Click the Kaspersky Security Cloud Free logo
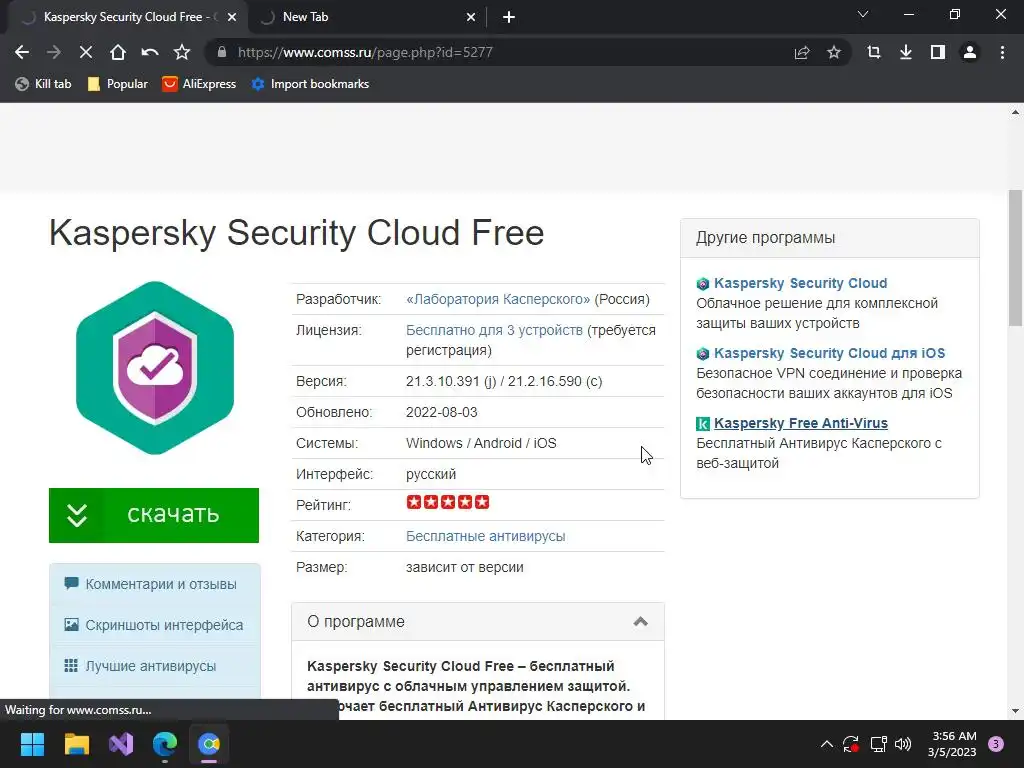1024x768 pixels. click(x=155, y=368)
